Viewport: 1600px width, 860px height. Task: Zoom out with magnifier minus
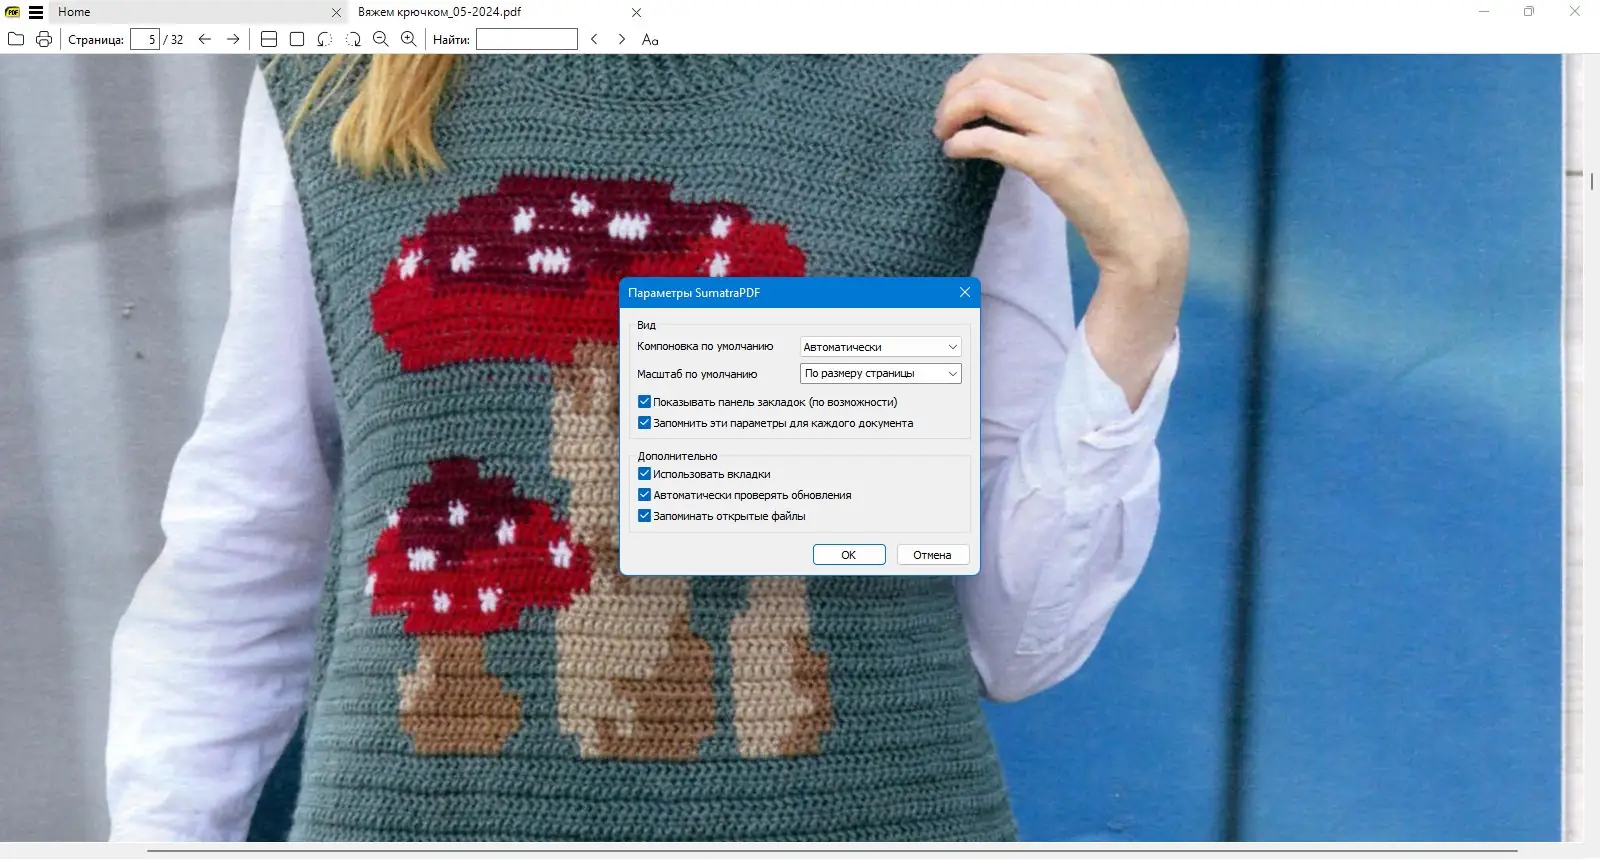(x=381, y=39)
